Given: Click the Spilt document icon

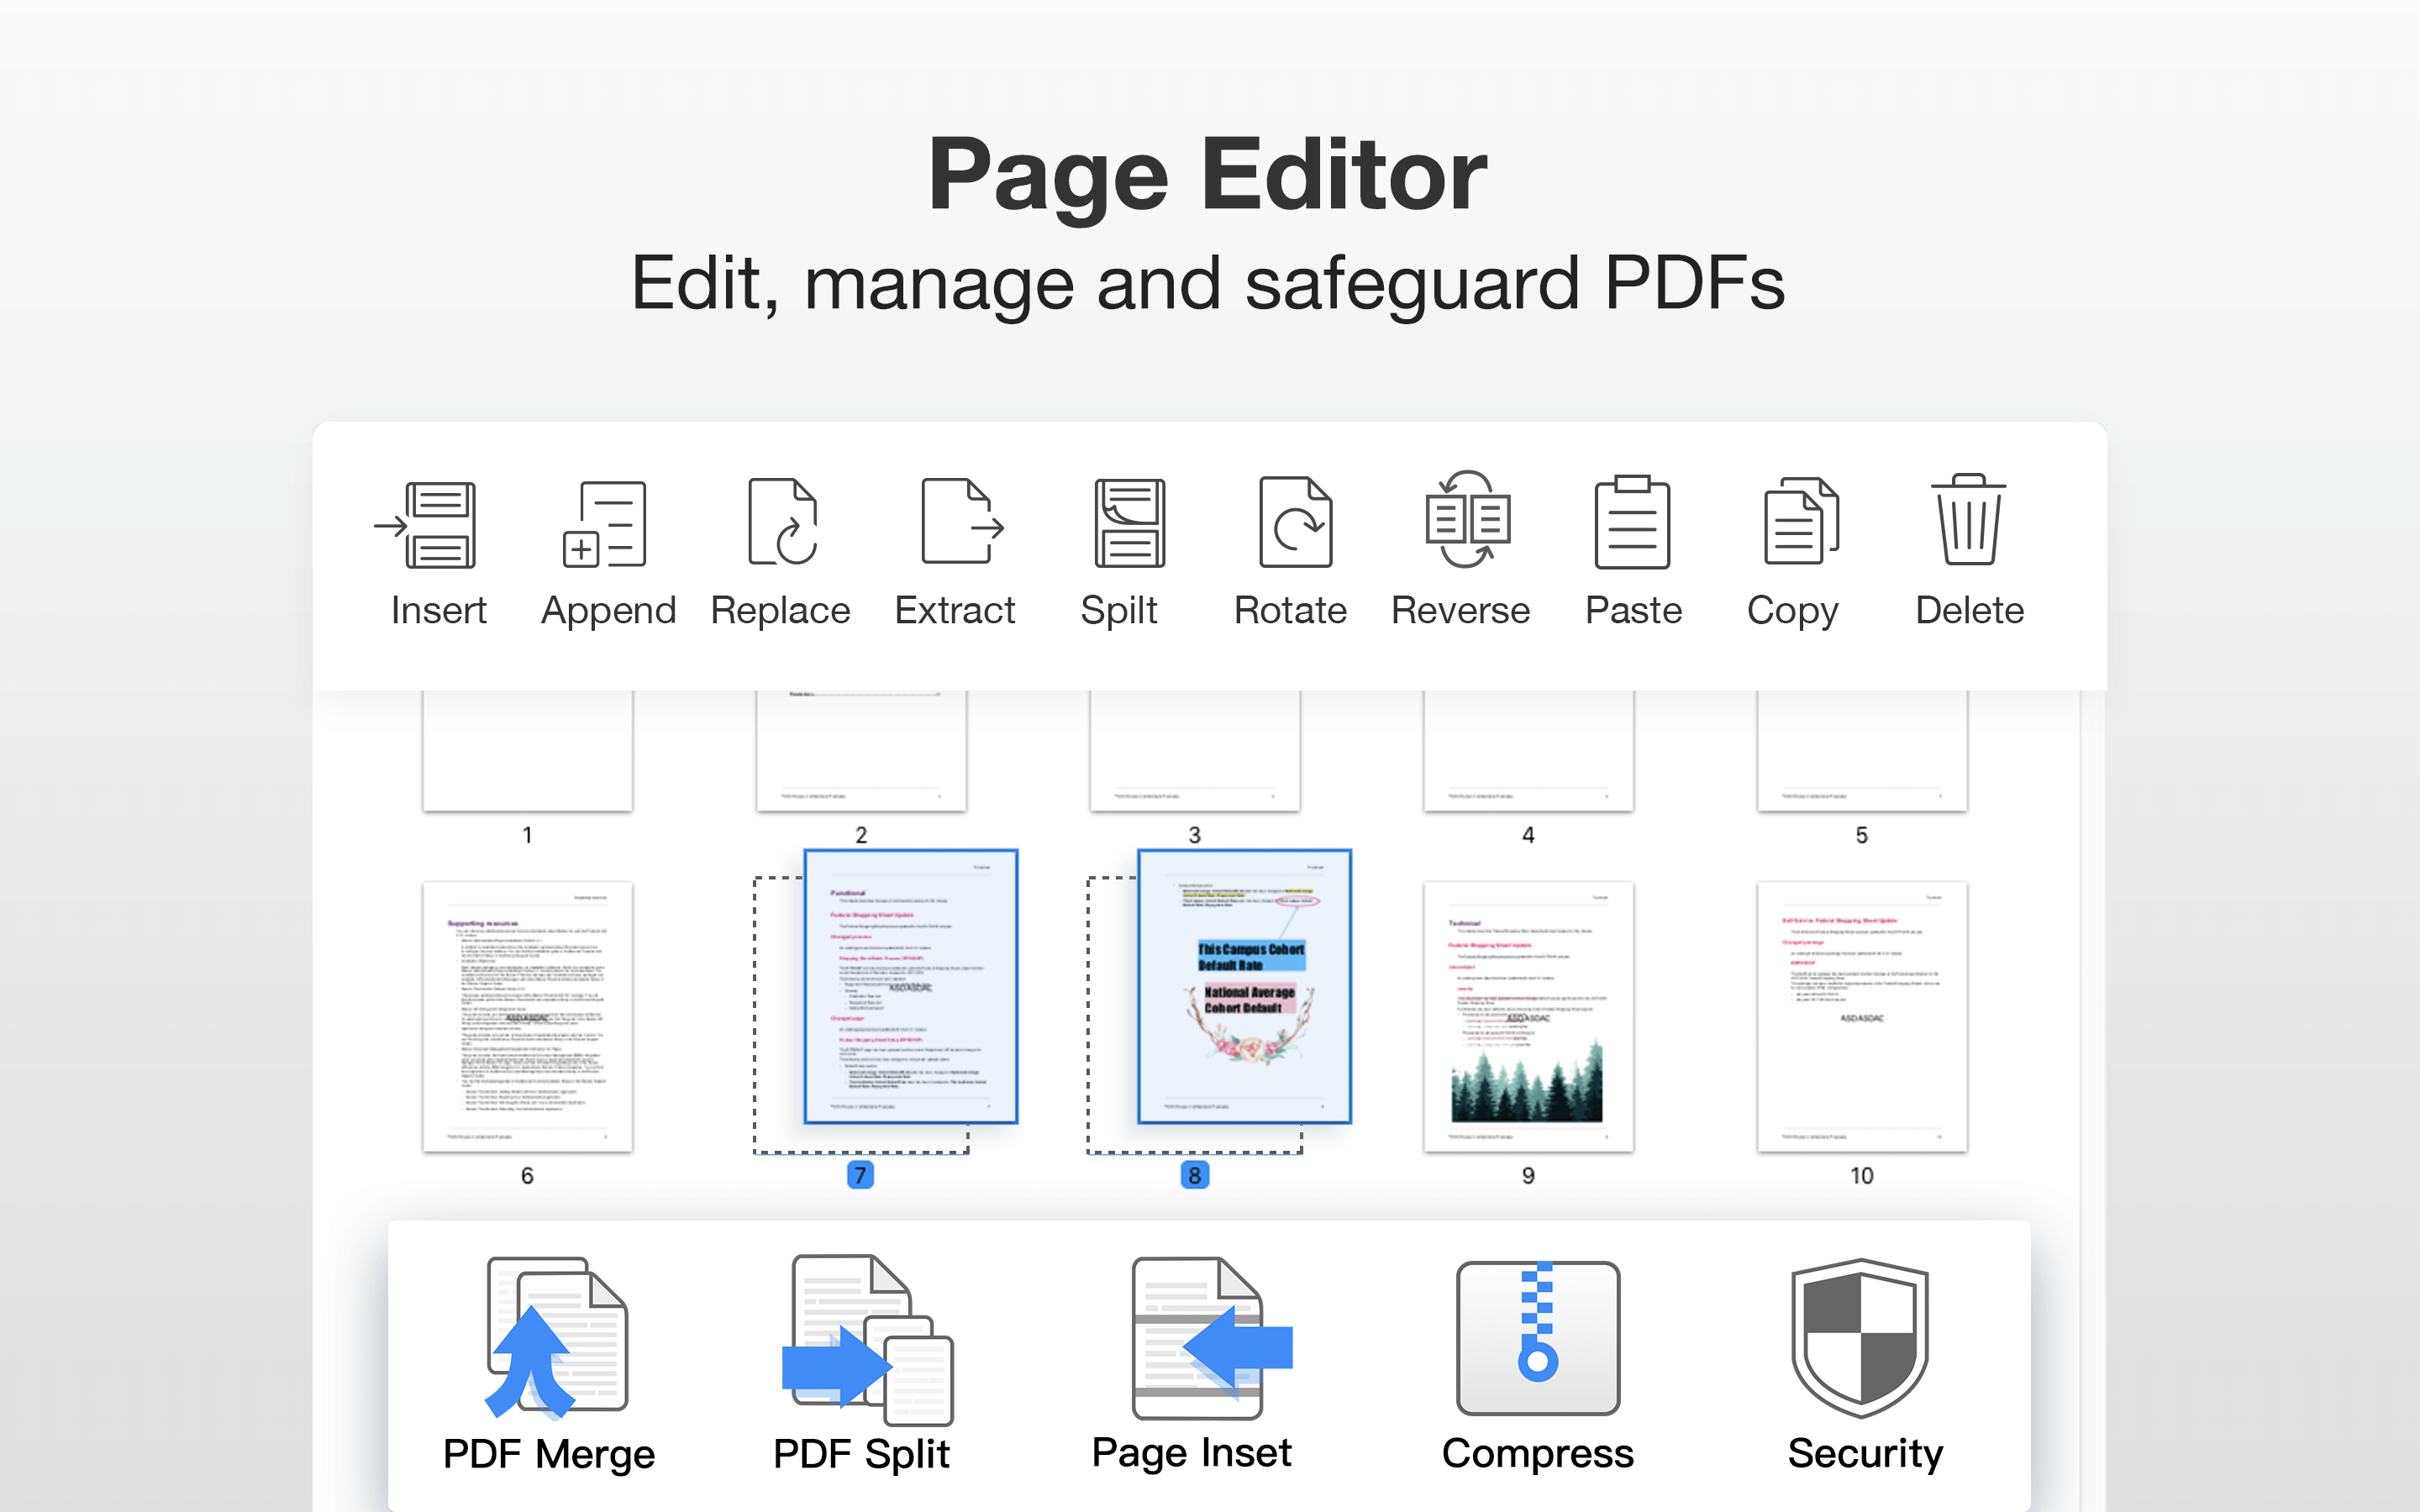Looking at the screenshot, I should 1128,523.
